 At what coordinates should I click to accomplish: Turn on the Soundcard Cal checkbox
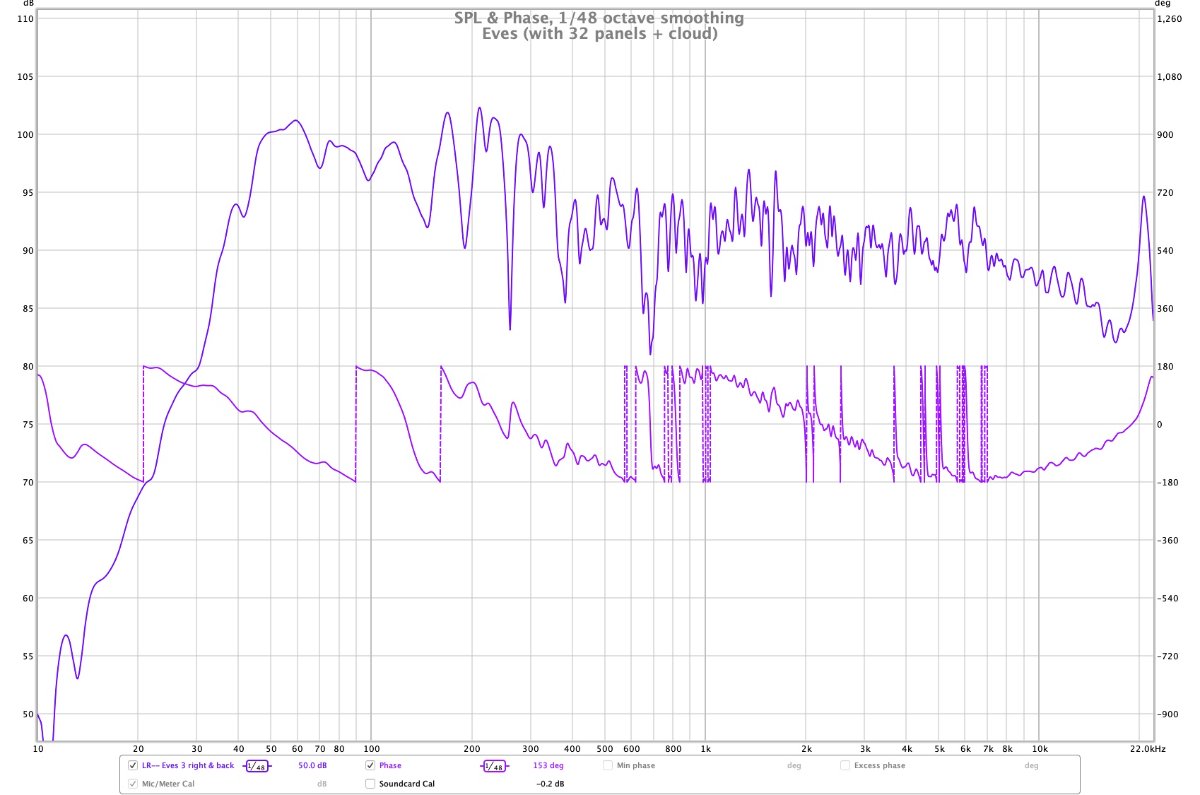tap(370, 784)
